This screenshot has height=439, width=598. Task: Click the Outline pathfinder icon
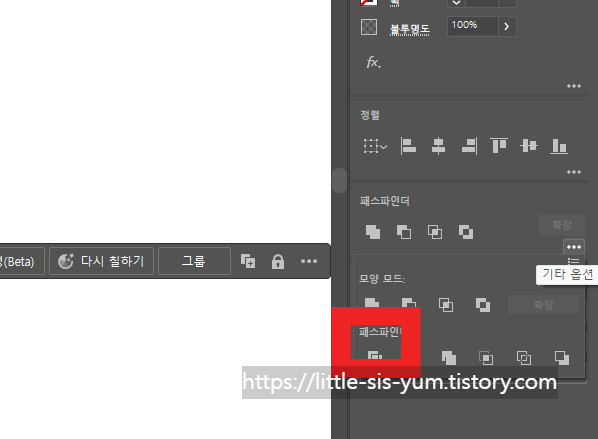(524, 358)
